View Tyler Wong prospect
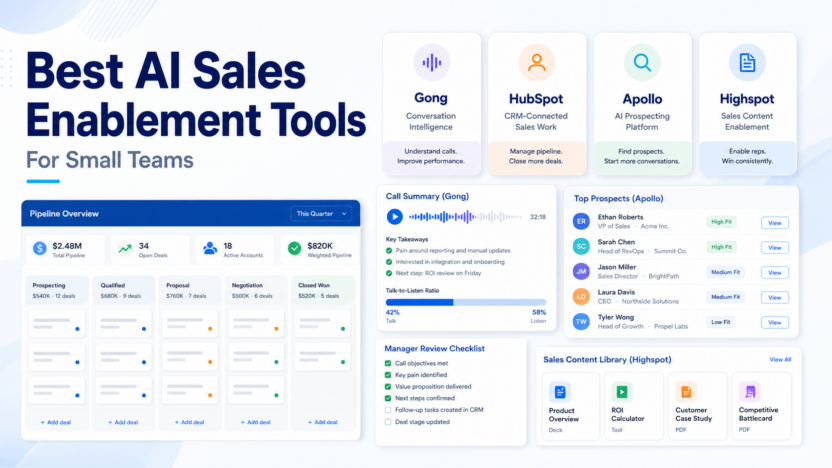 point(775,323)
